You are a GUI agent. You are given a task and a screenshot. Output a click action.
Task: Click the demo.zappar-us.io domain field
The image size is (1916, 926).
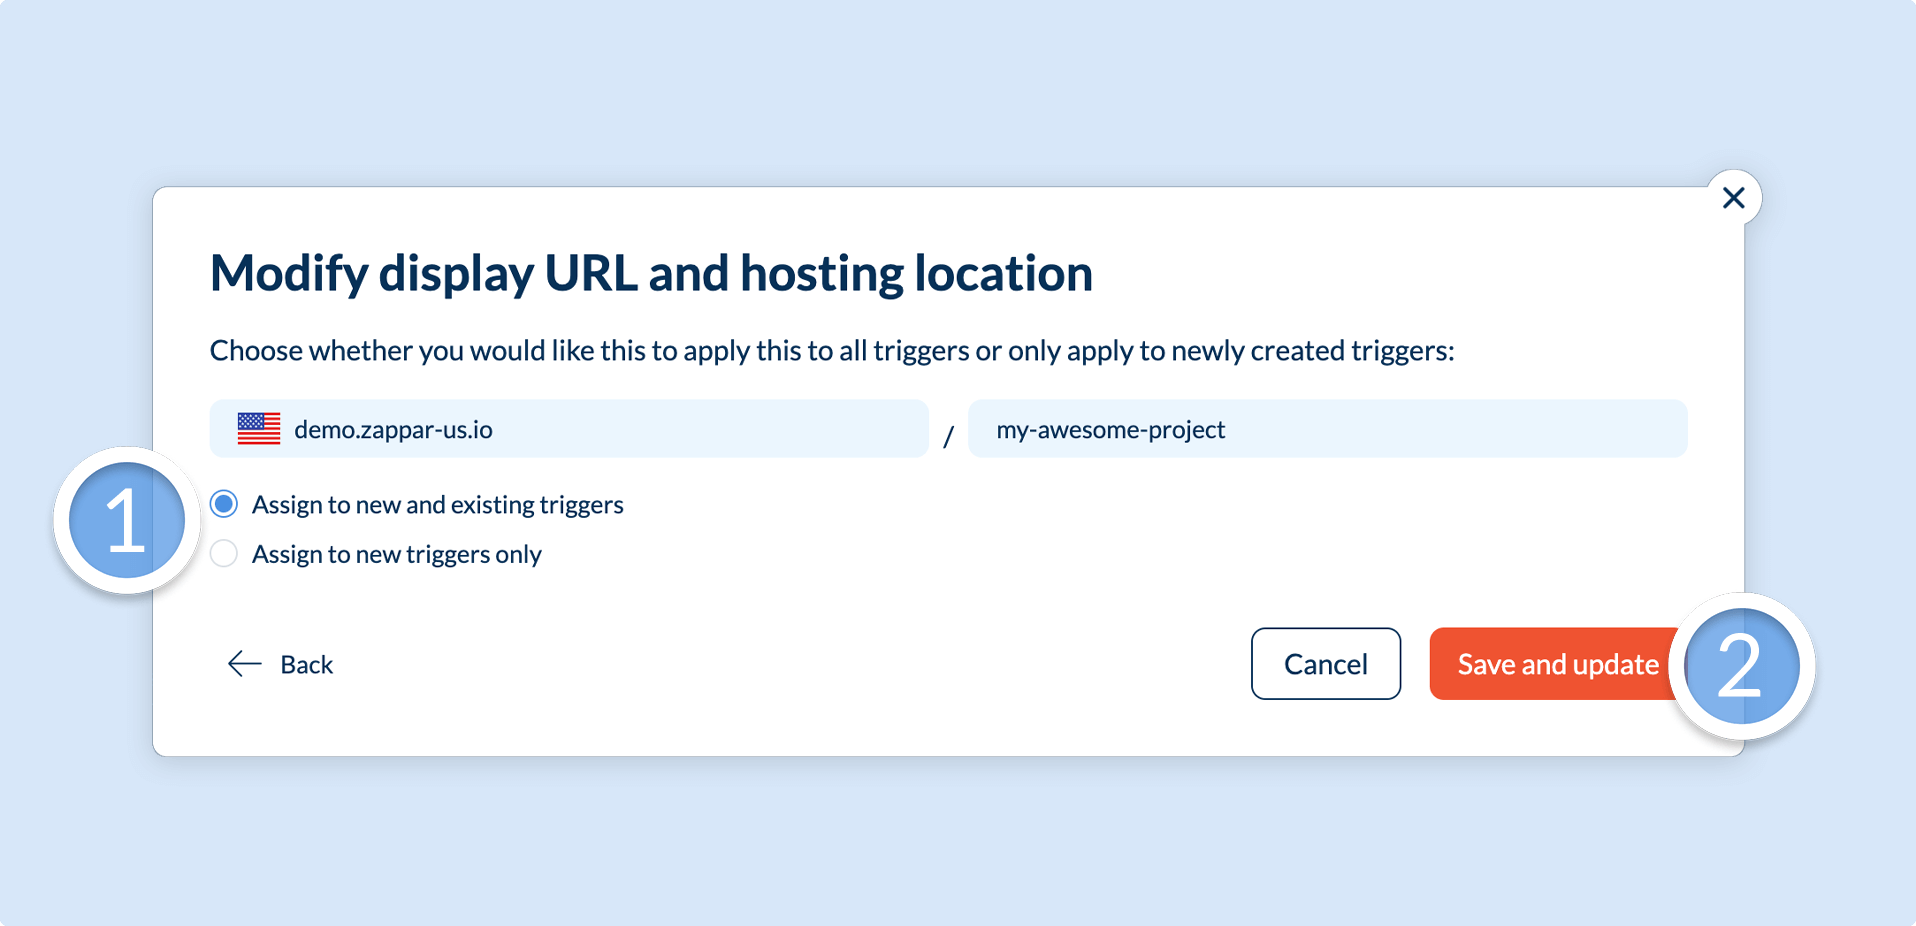pos(569,429)
